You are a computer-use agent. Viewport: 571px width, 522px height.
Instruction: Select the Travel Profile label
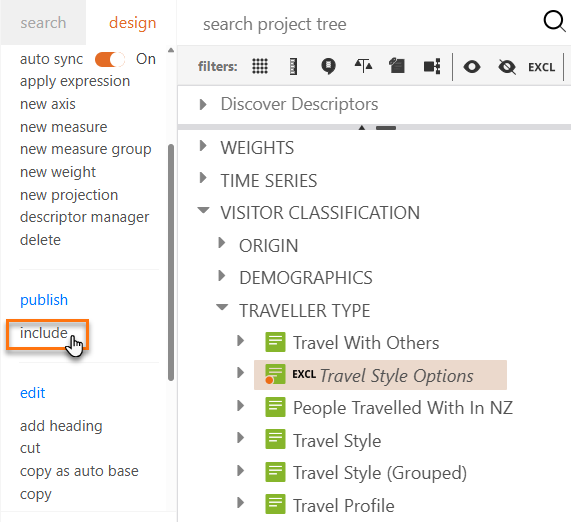click(x=343, y=506)
